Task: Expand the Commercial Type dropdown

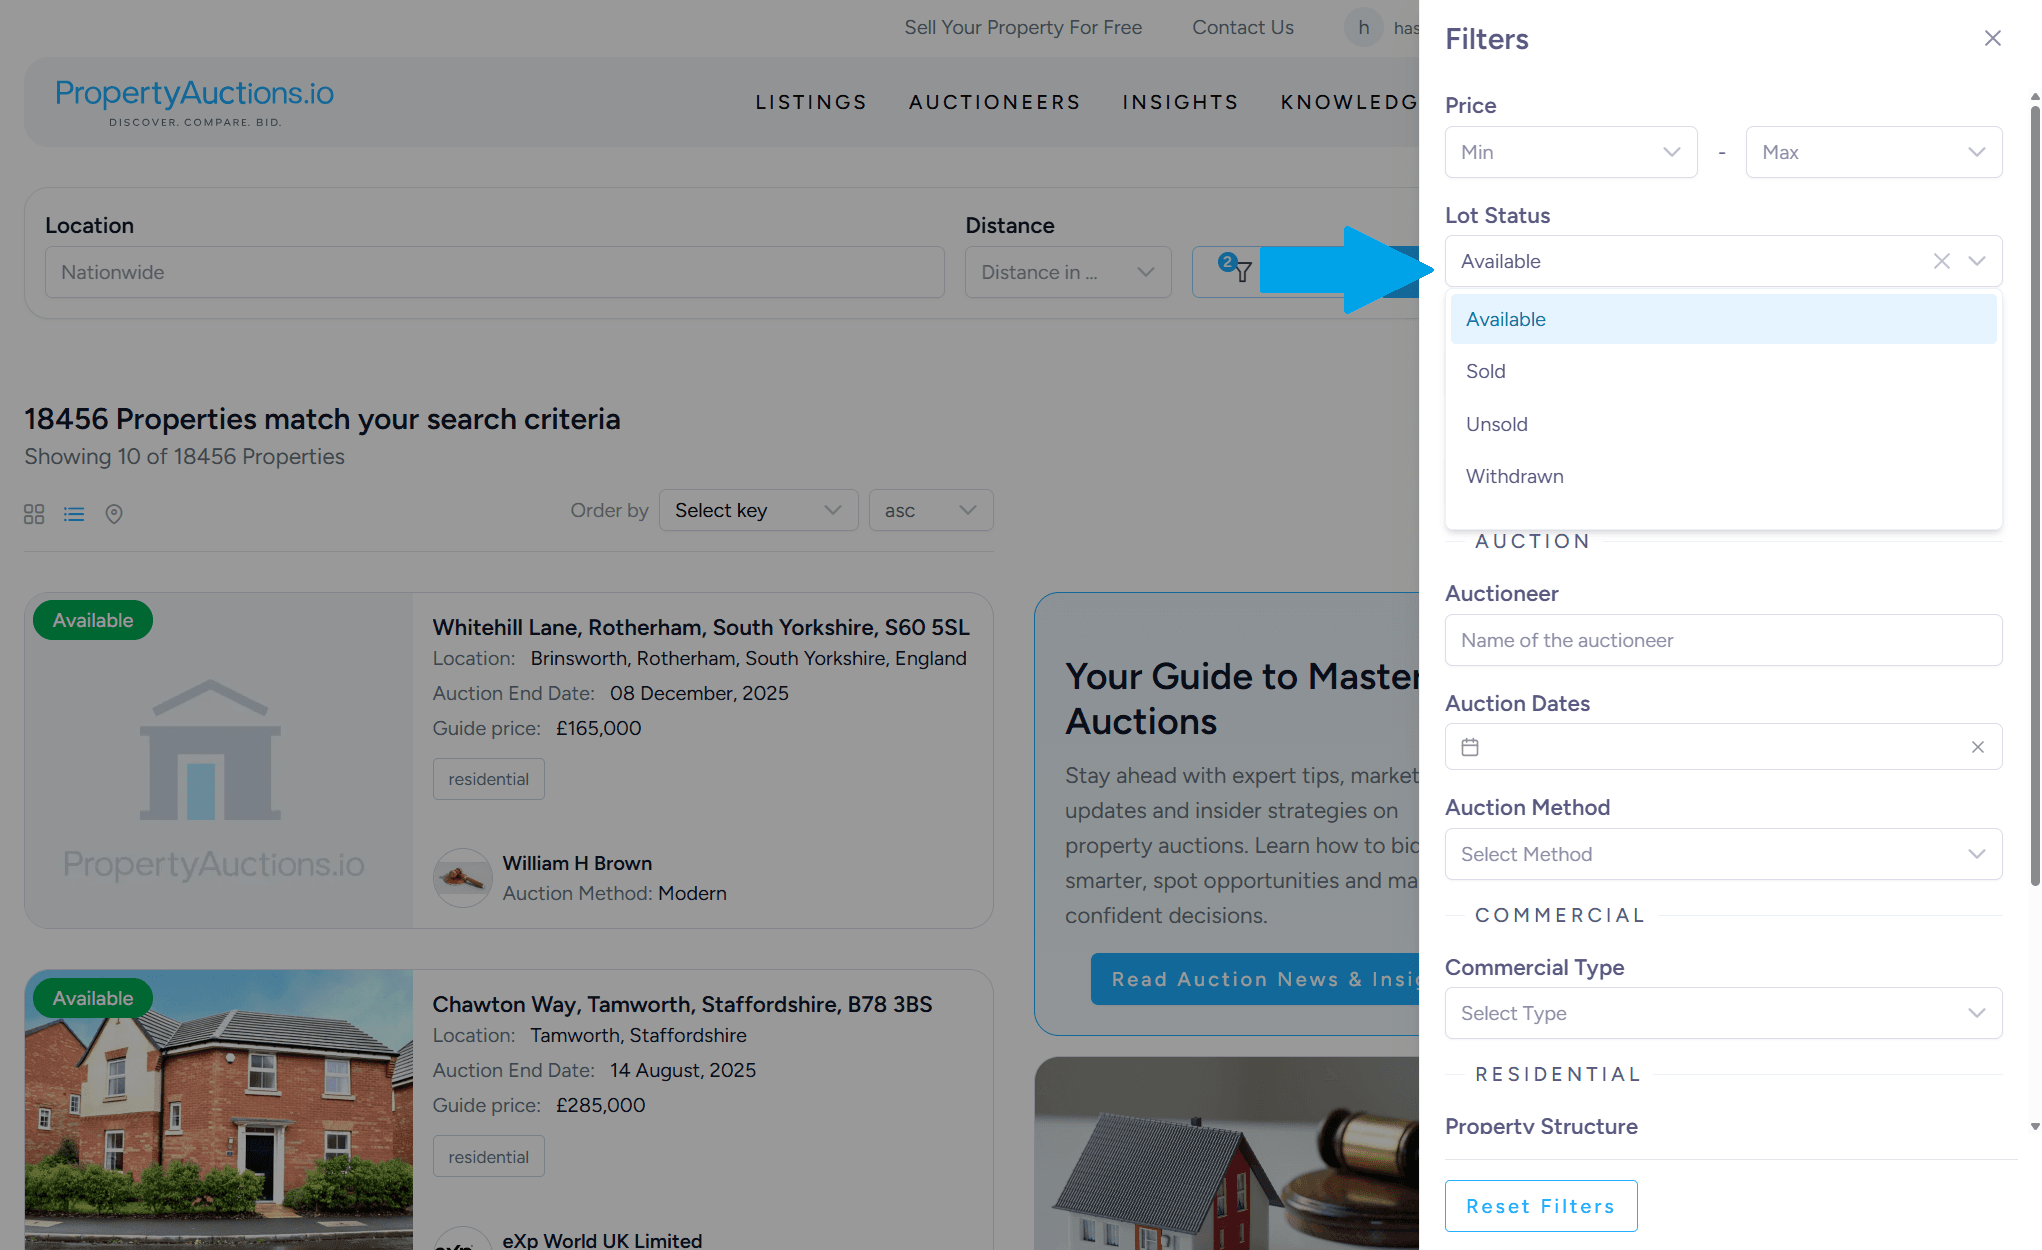Action: tap(1723, 1013)
